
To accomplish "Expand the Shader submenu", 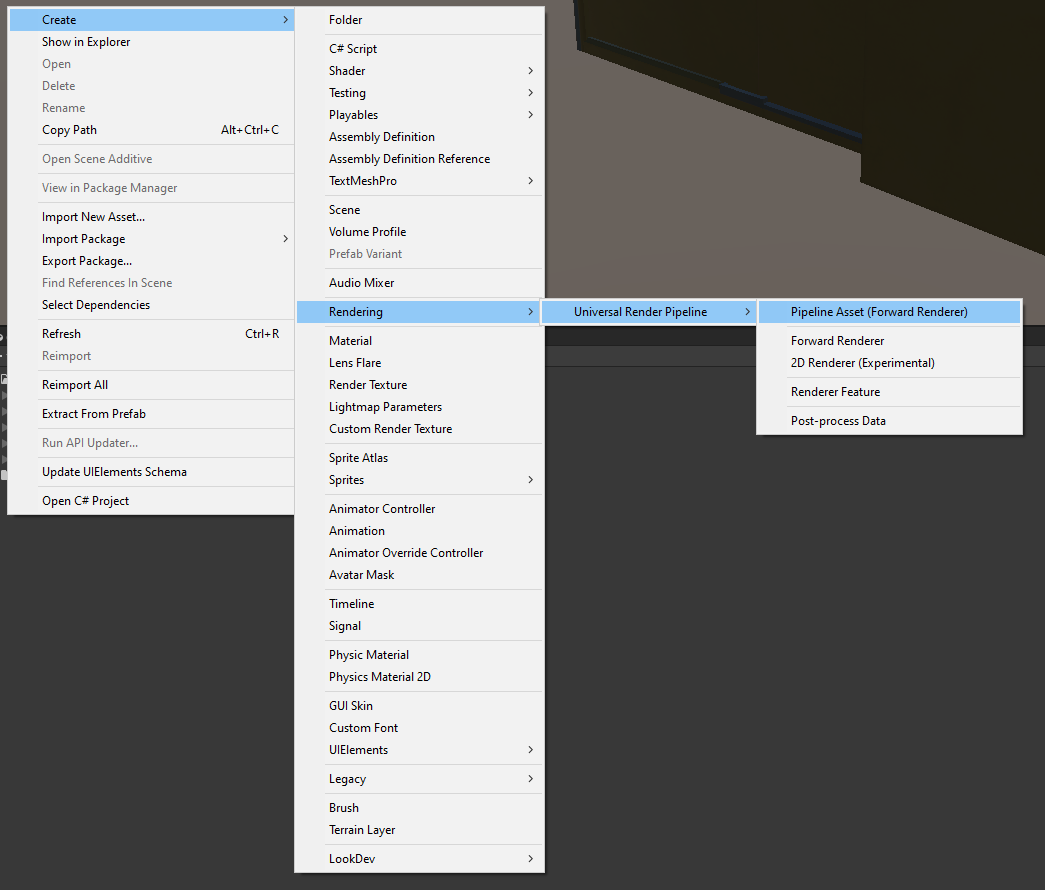I will coord(419,71).
